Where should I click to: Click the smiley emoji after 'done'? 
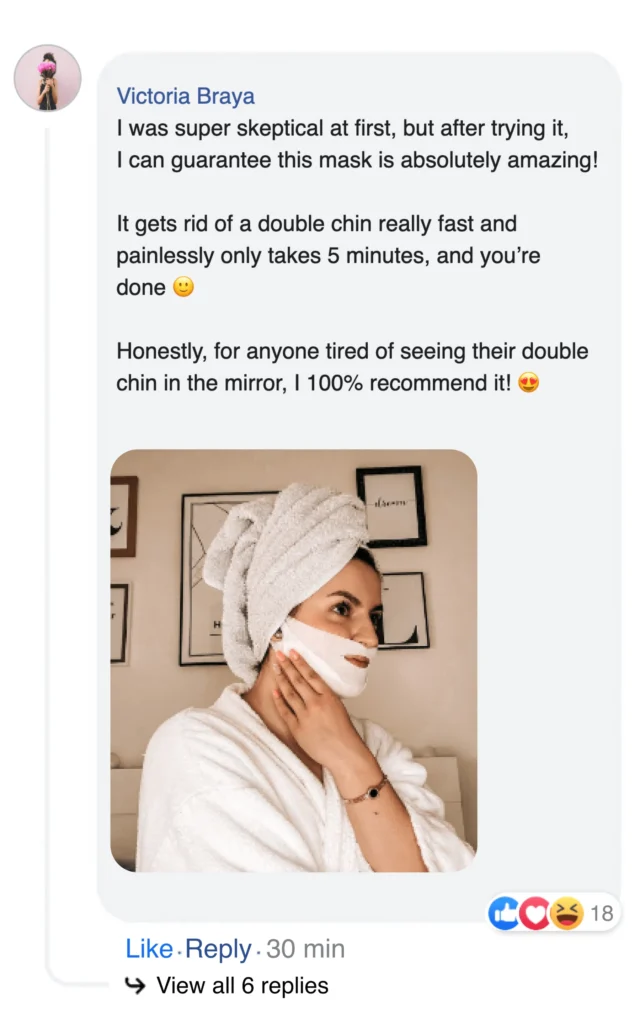[184, 287]
